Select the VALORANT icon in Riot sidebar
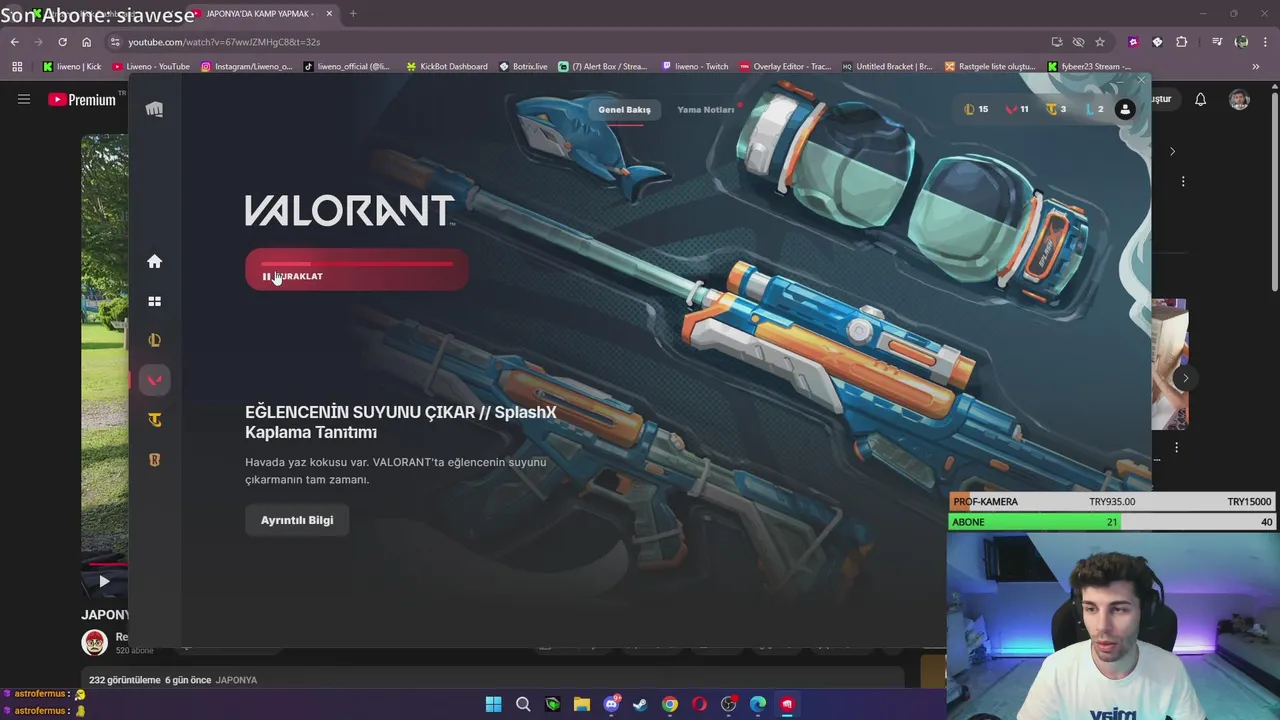The height and width of the screenshot is (720, 1280). tap(154, 380)
